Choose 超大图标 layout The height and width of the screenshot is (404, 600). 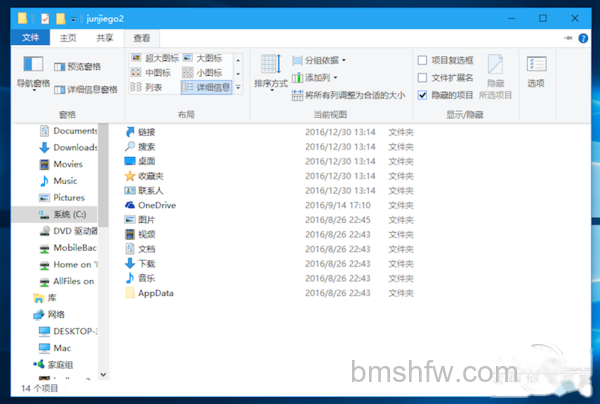pos(155,58)
